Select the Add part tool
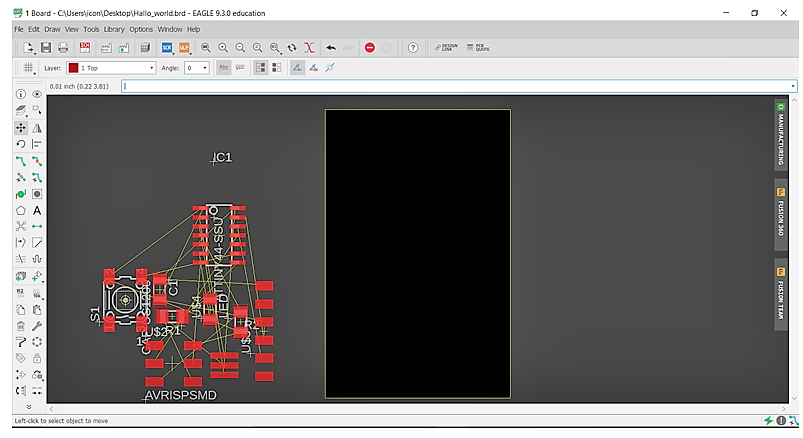The width and height of the screenshot is (803, 438). coord(37,277)
